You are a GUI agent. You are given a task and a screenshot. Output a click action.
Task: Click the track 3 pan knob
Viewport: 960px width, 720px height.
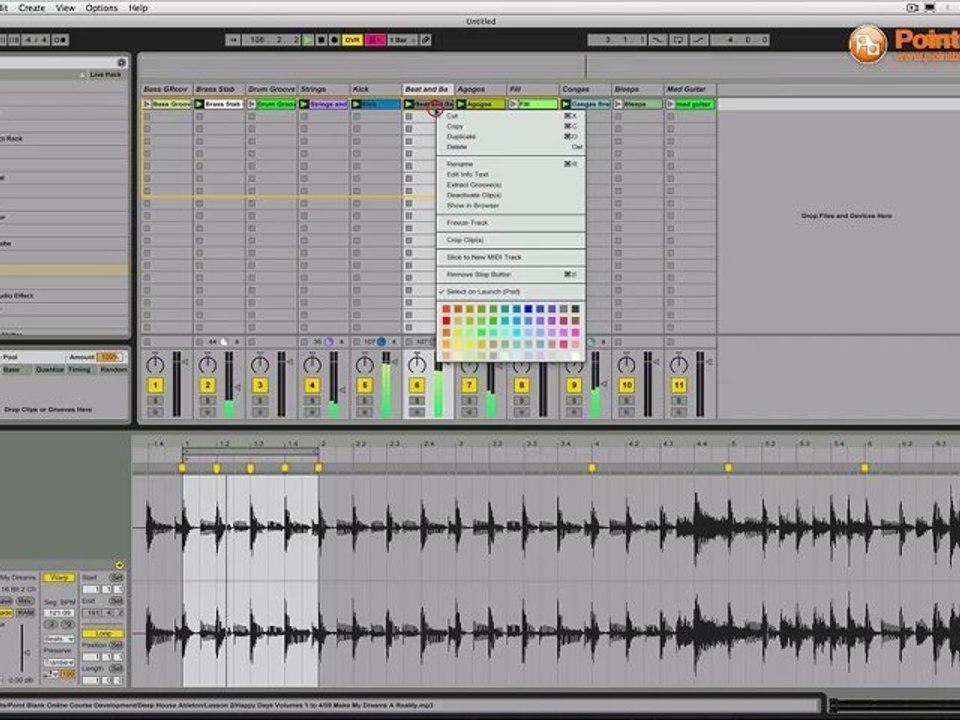(260, 364)
